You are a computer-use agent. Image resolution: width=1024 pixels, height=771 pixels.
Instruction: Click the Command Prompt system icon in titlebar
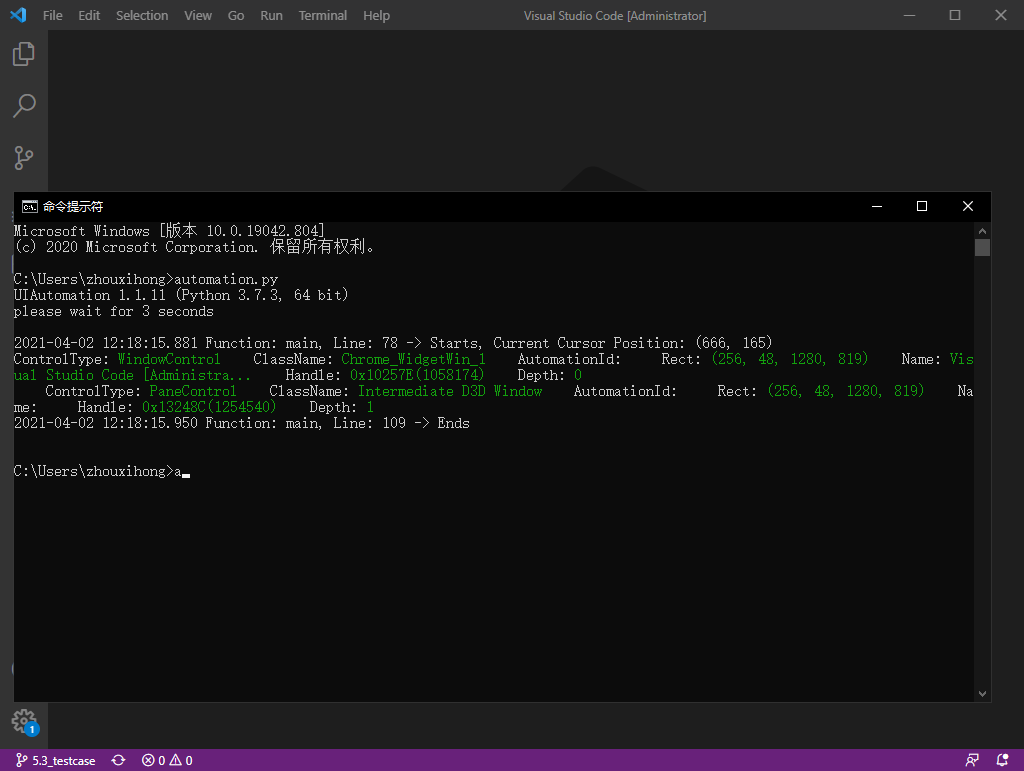point(28,206)
